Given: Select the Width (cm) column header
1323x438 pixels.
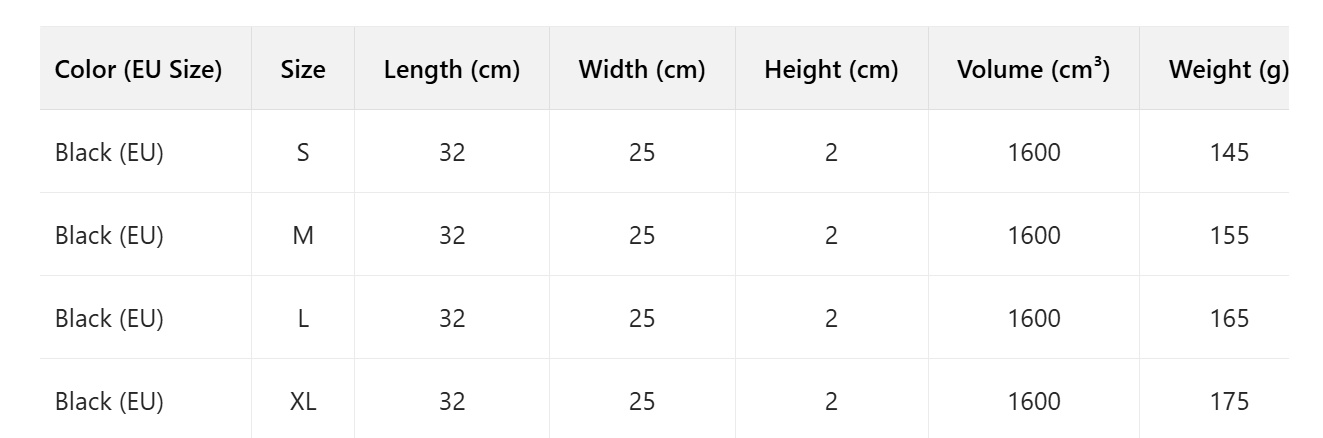Looking at the screenshot, I should [642, 70].
